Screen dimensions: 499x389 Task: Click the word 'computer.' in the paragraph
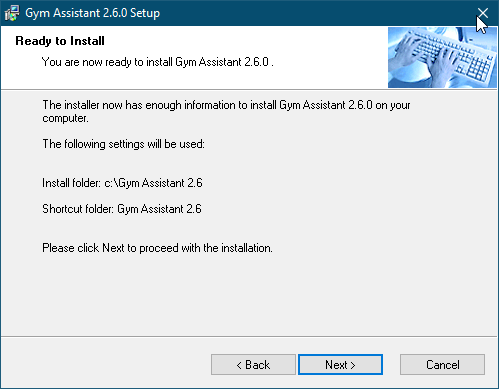65,118
